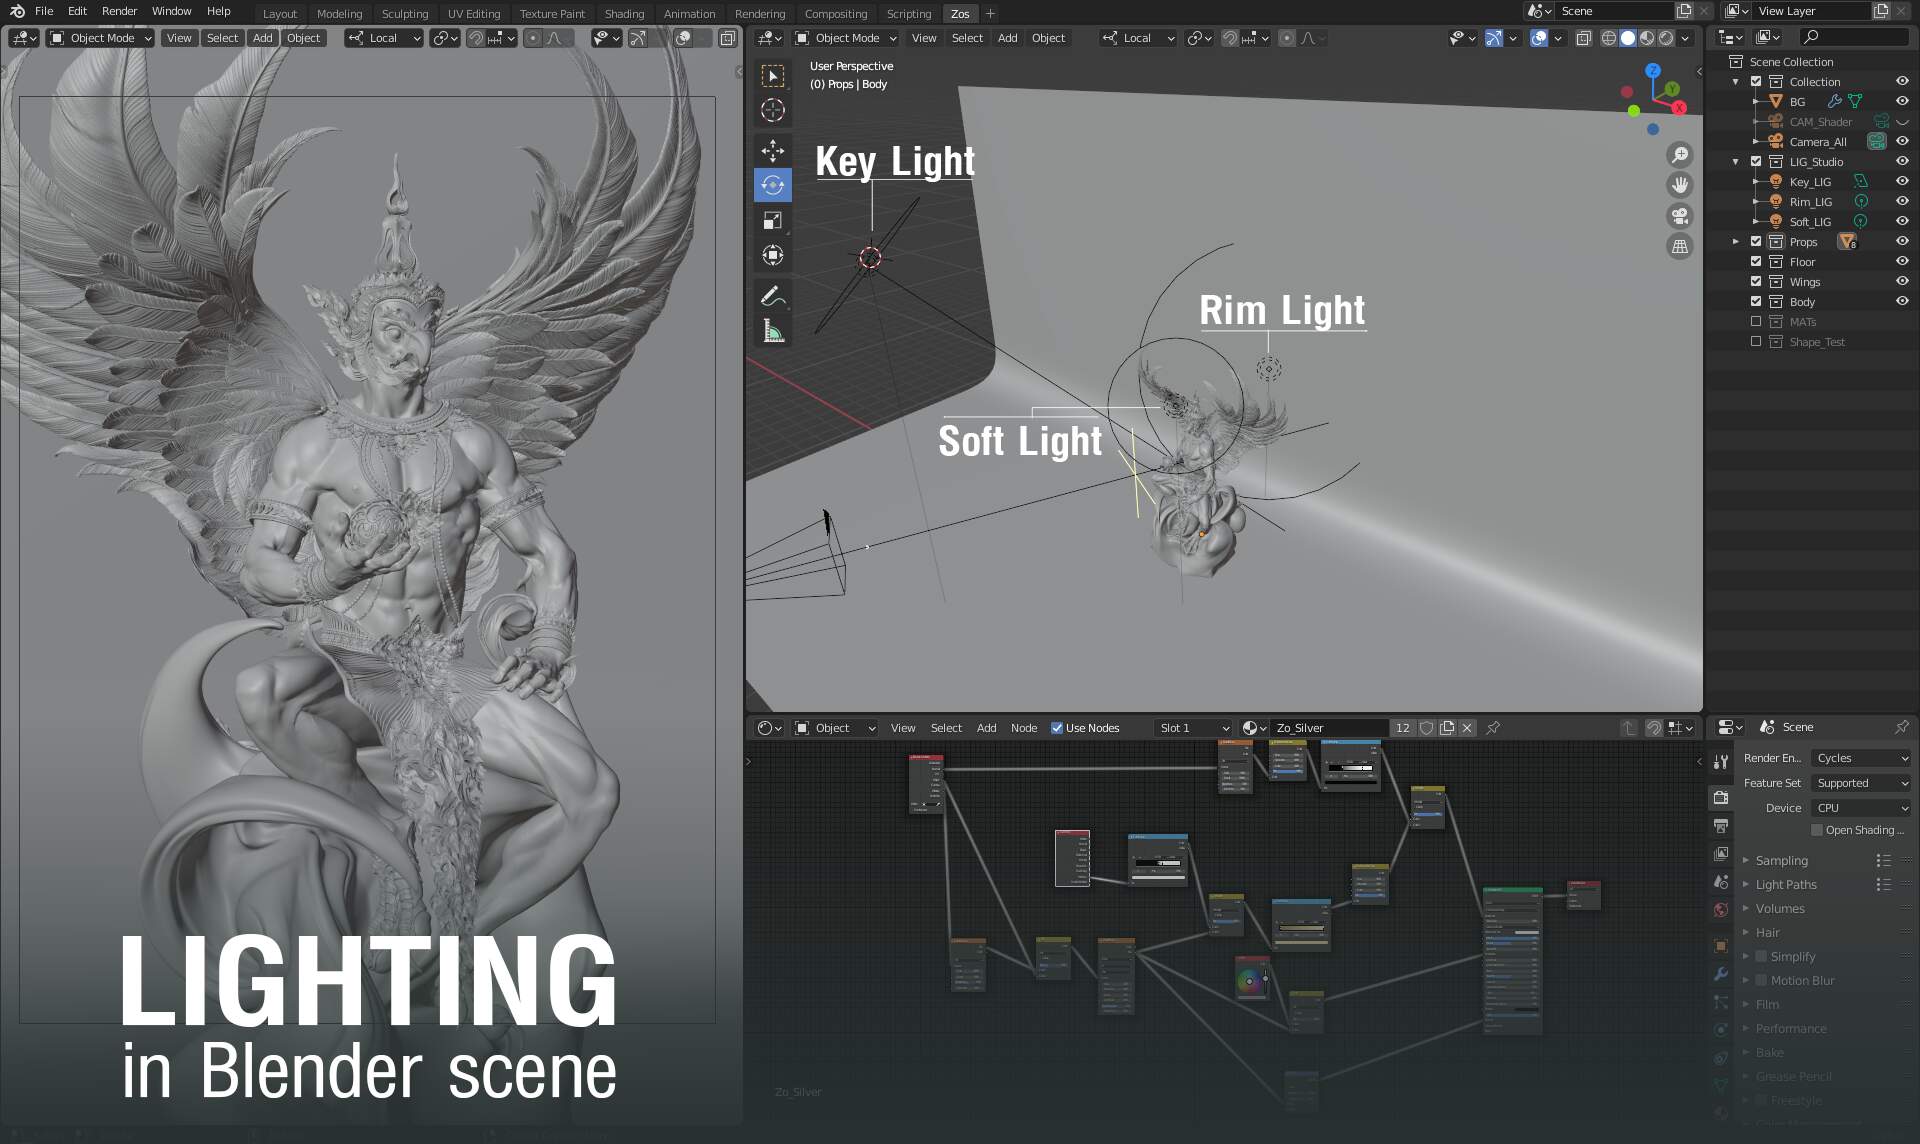Click the viewport zoom magnifier icon

tap(1680, 155)
